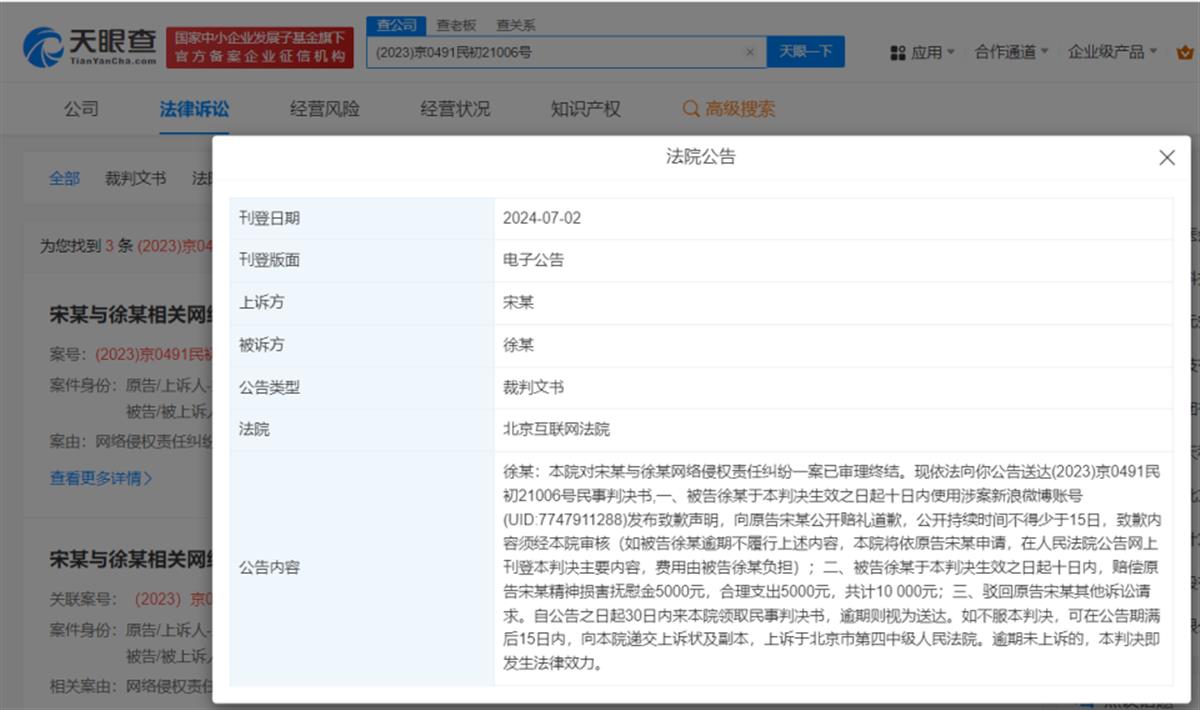Open the 知识产权 tab

coord(585,108)
